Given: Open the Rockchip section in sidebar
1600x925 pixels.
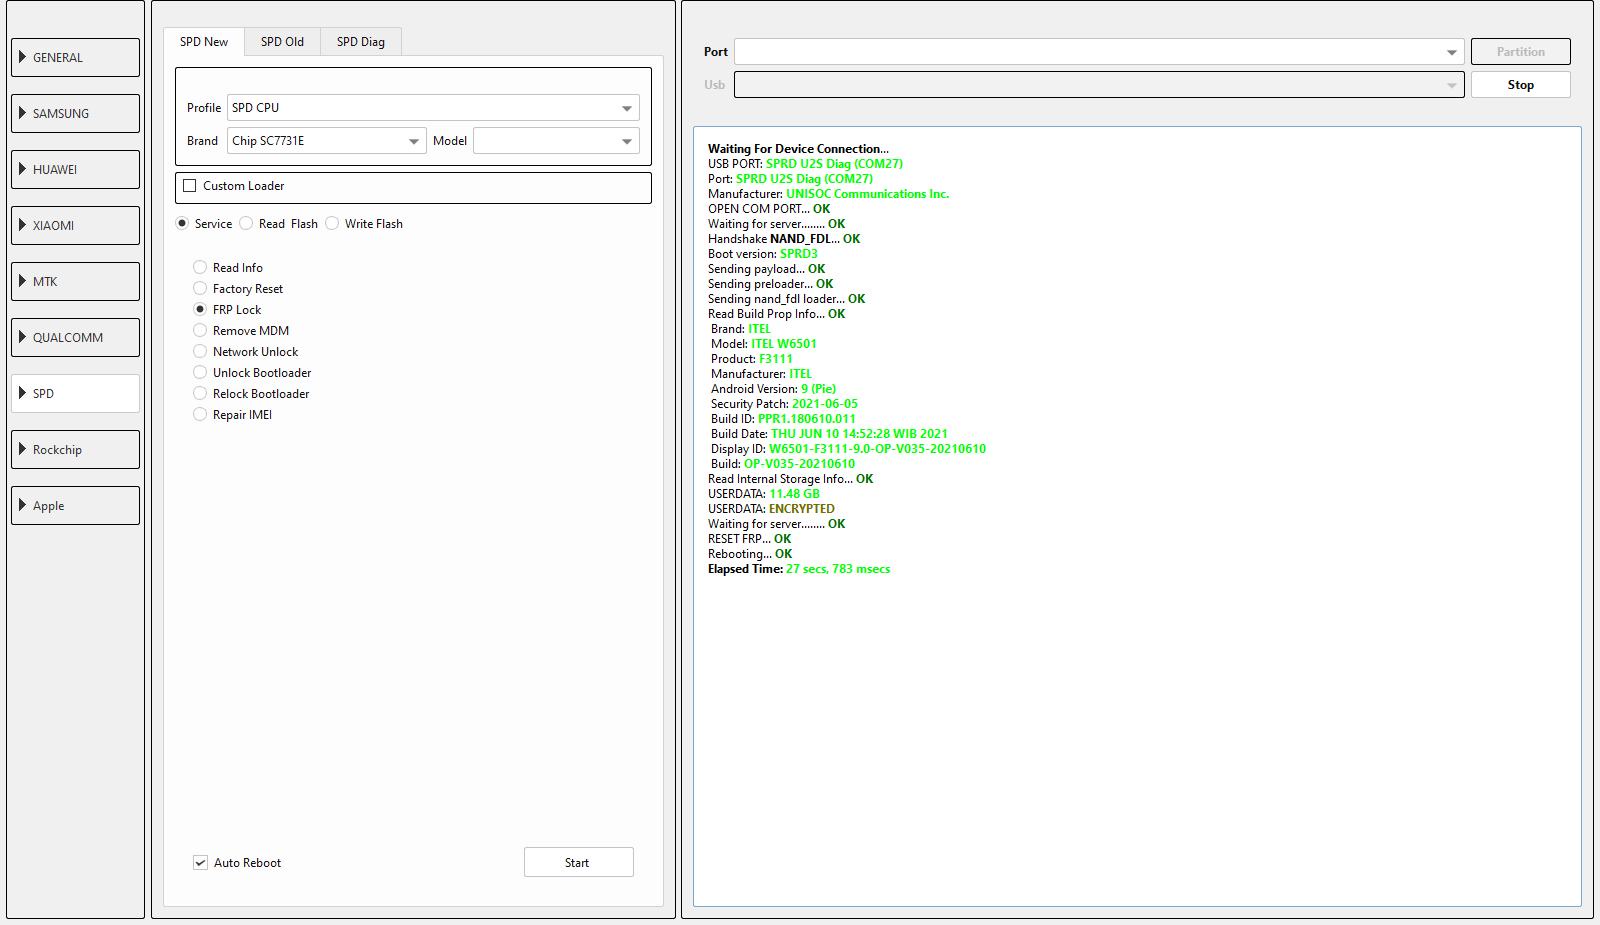Looking at the screenshot, I should pyautogui.click(x=75, y=449).
